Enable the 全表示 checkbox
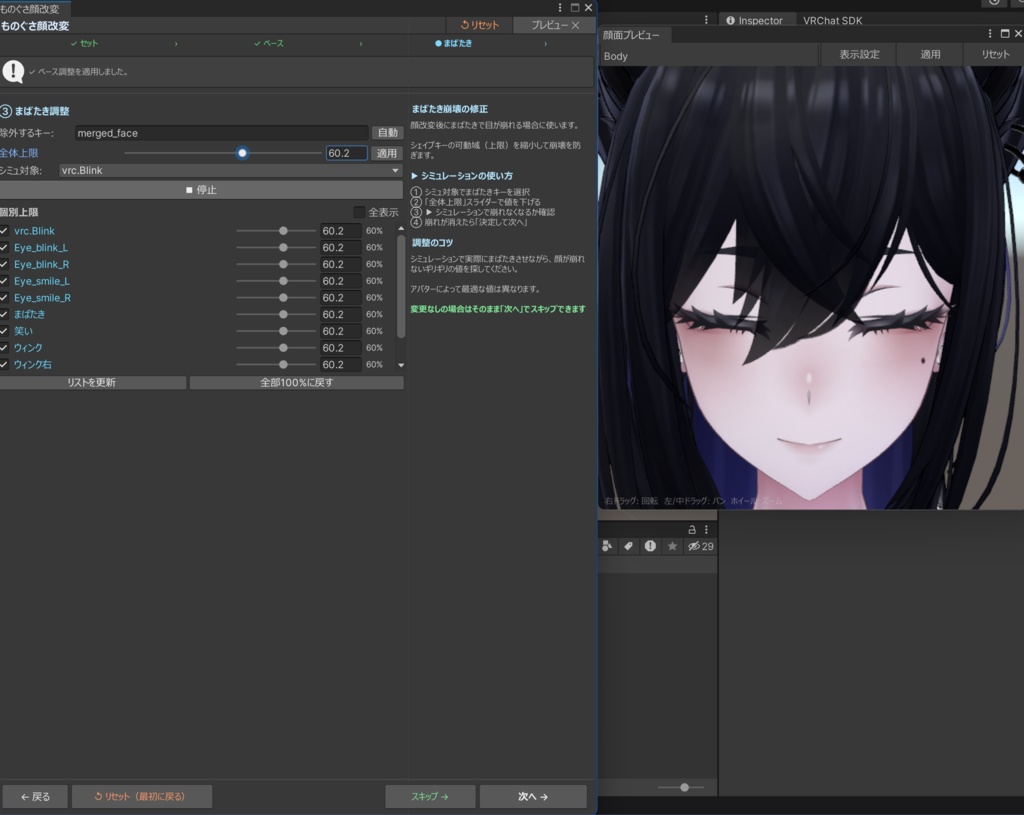The image size is (1024, 815). click(359, 212)
